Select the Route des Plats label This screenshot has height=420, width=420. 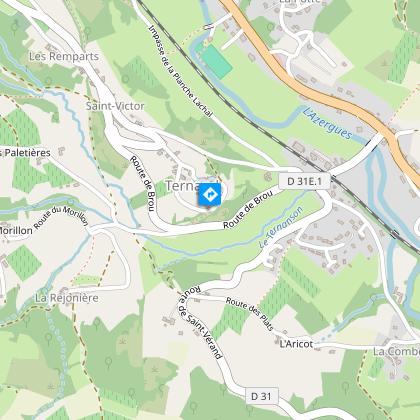(250, 314)
